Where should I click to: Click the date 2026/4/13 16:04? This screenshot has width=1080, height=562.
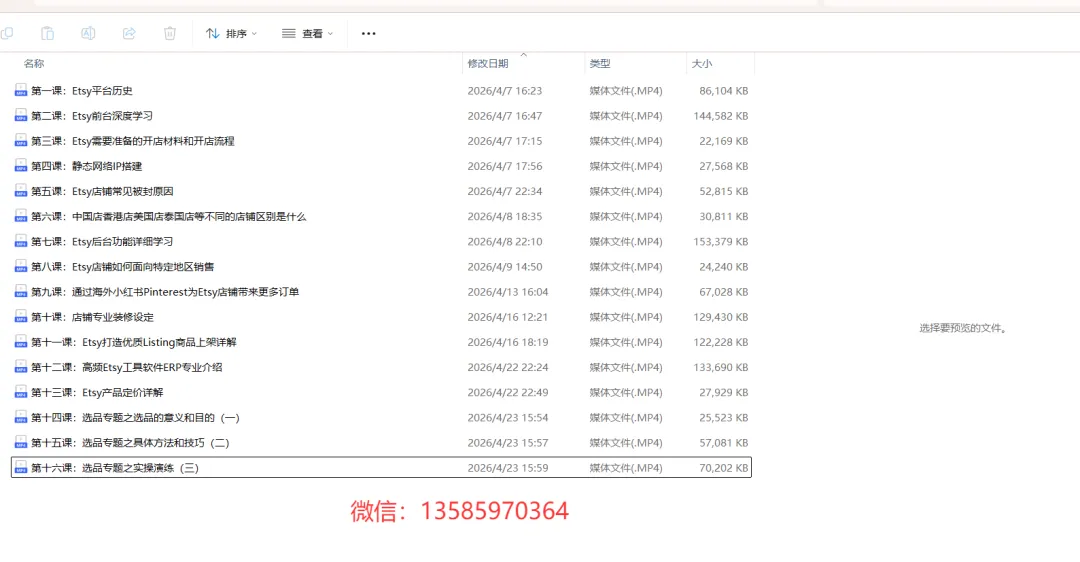508,291
